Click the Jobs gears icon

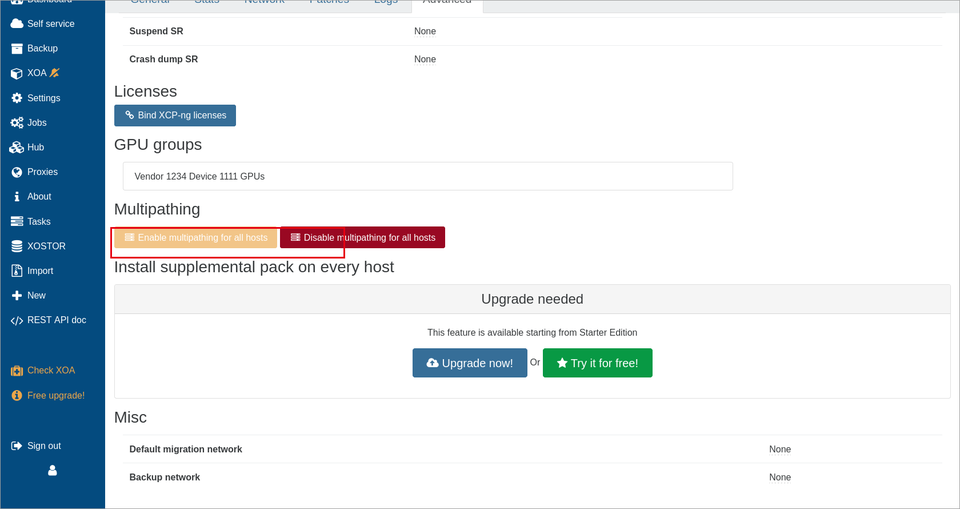pyautogui.click(x=17, y=123)
